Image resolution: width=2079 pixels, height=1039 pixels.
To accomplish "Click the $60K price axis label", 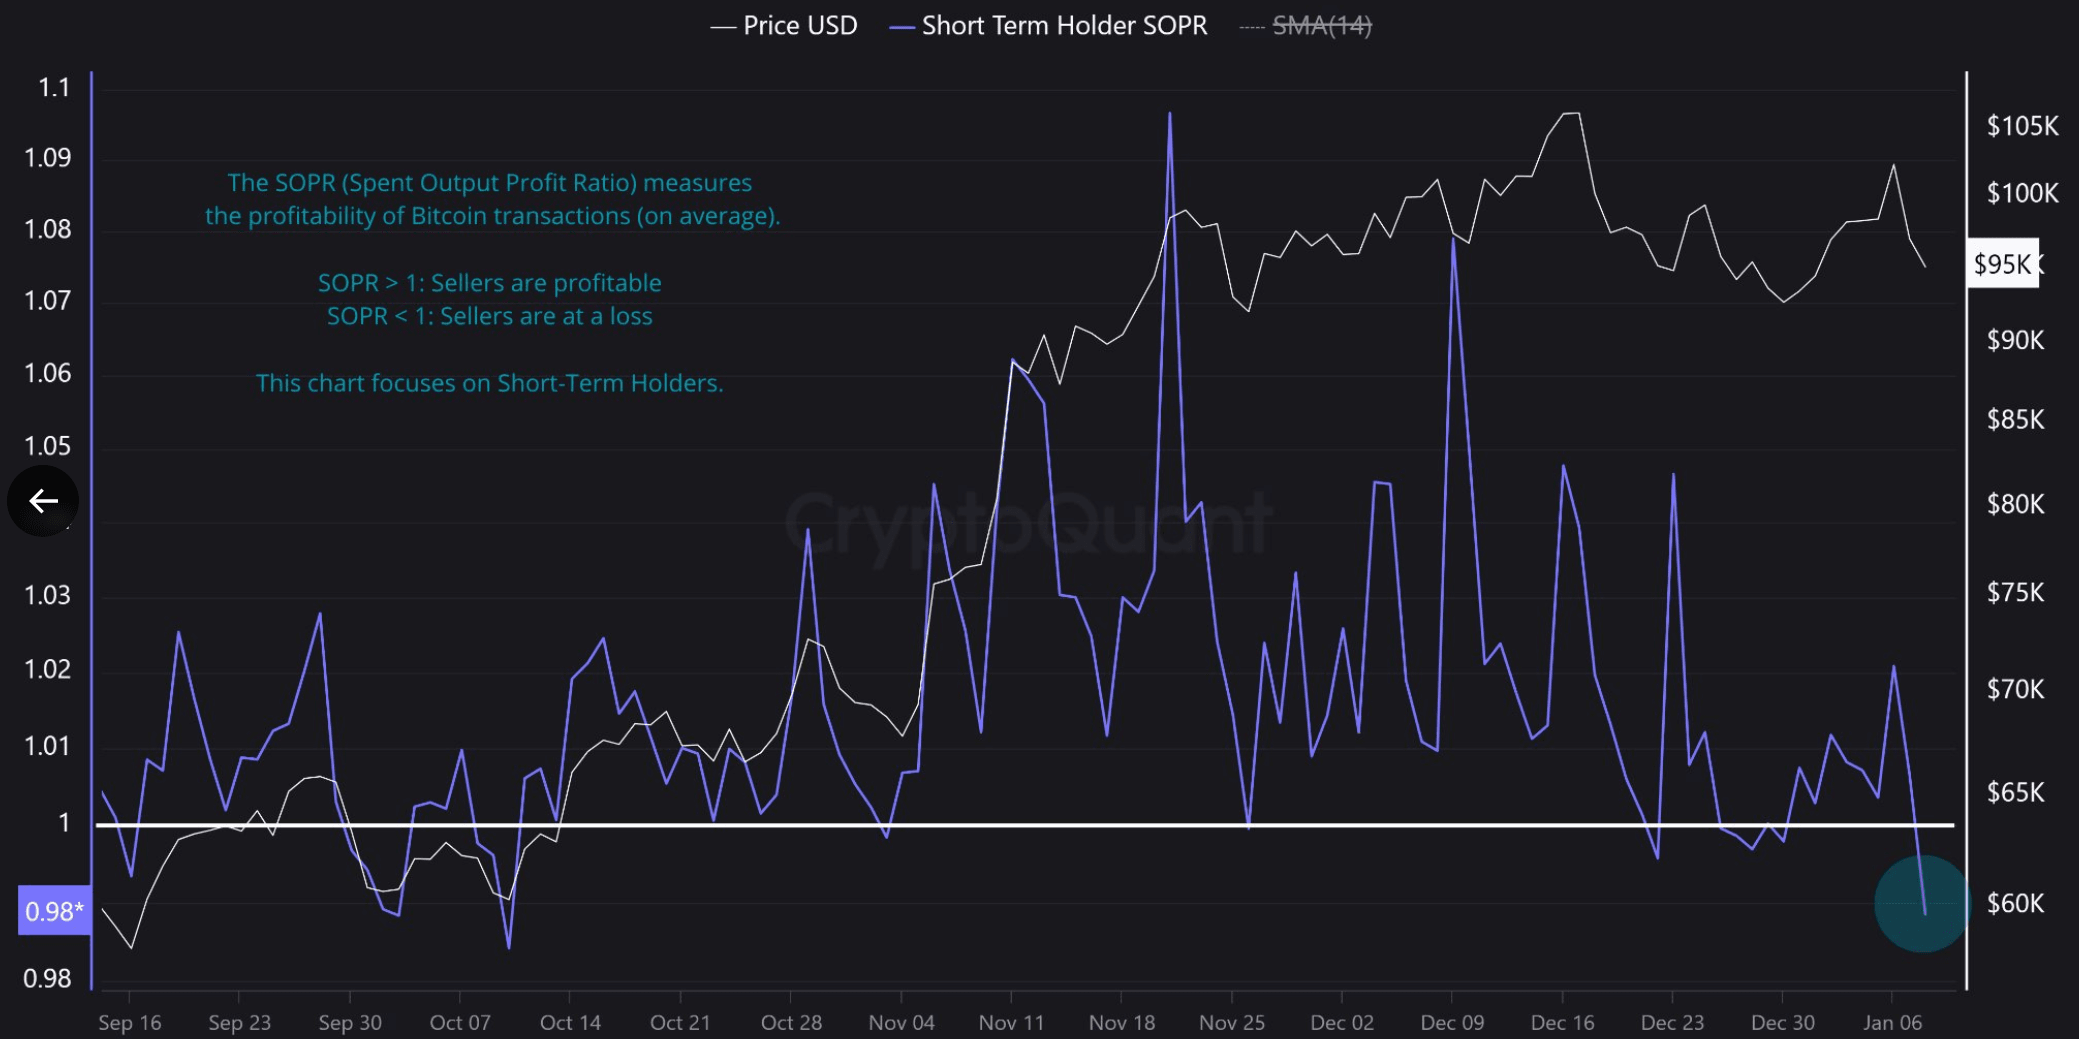I will 2016,903.
